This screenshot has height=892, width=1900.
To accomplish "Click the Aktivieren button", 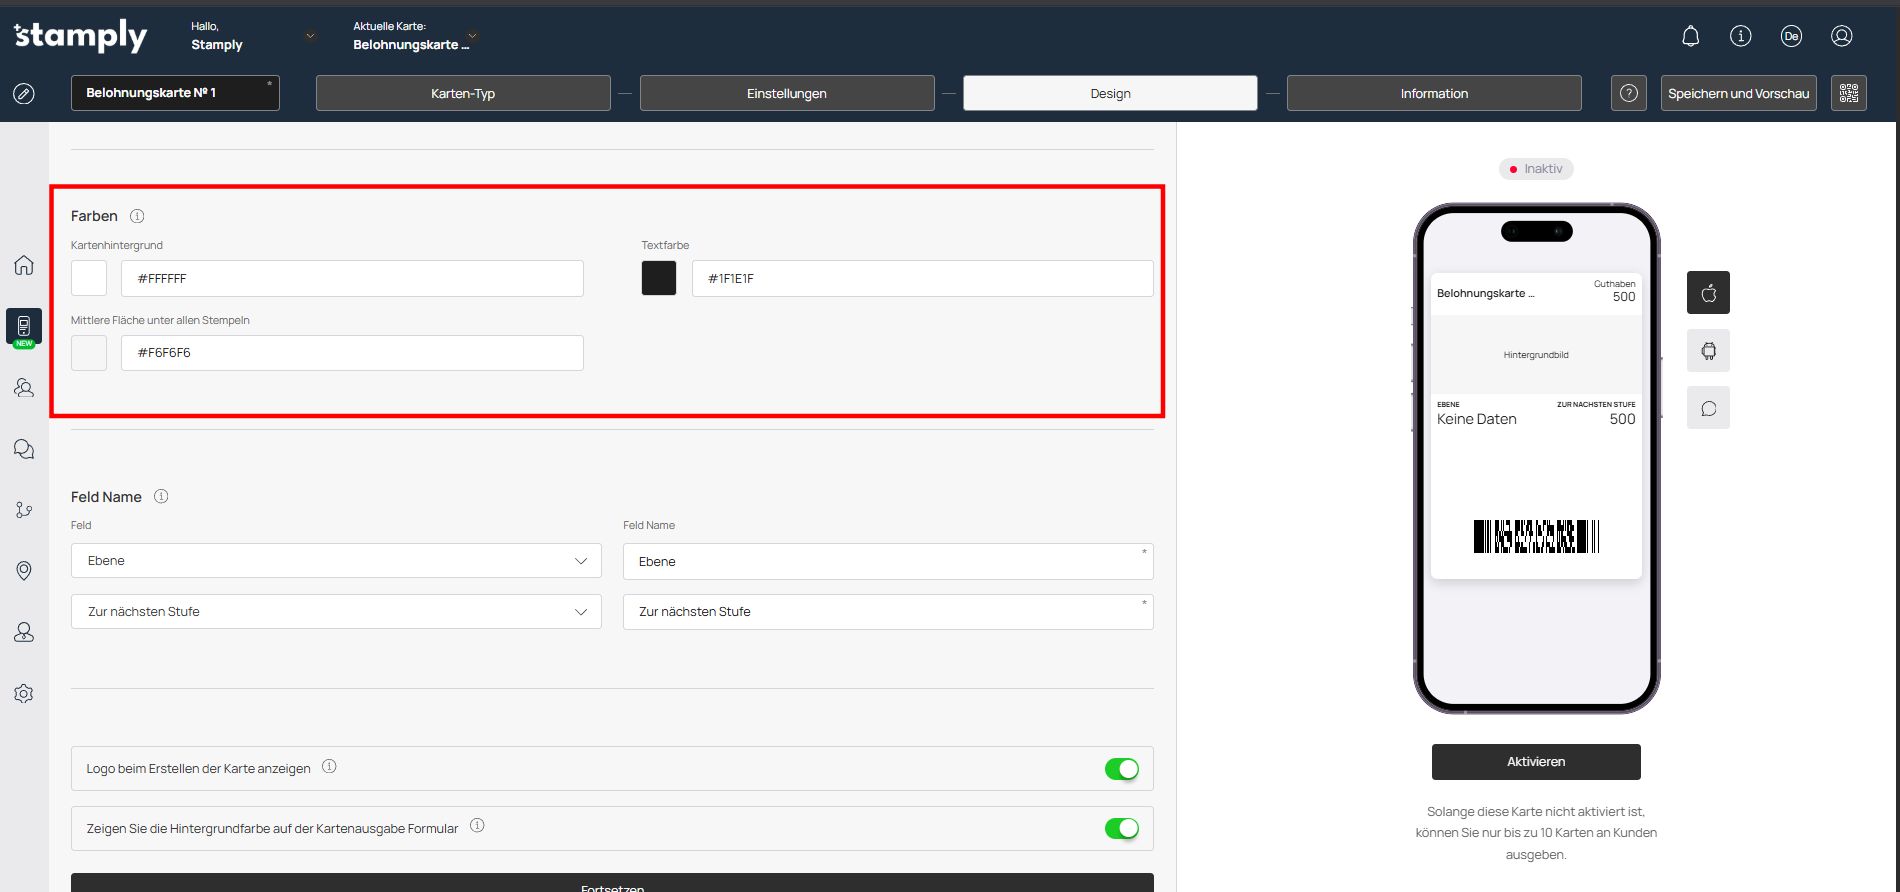I will click(x=1535, y=762).
